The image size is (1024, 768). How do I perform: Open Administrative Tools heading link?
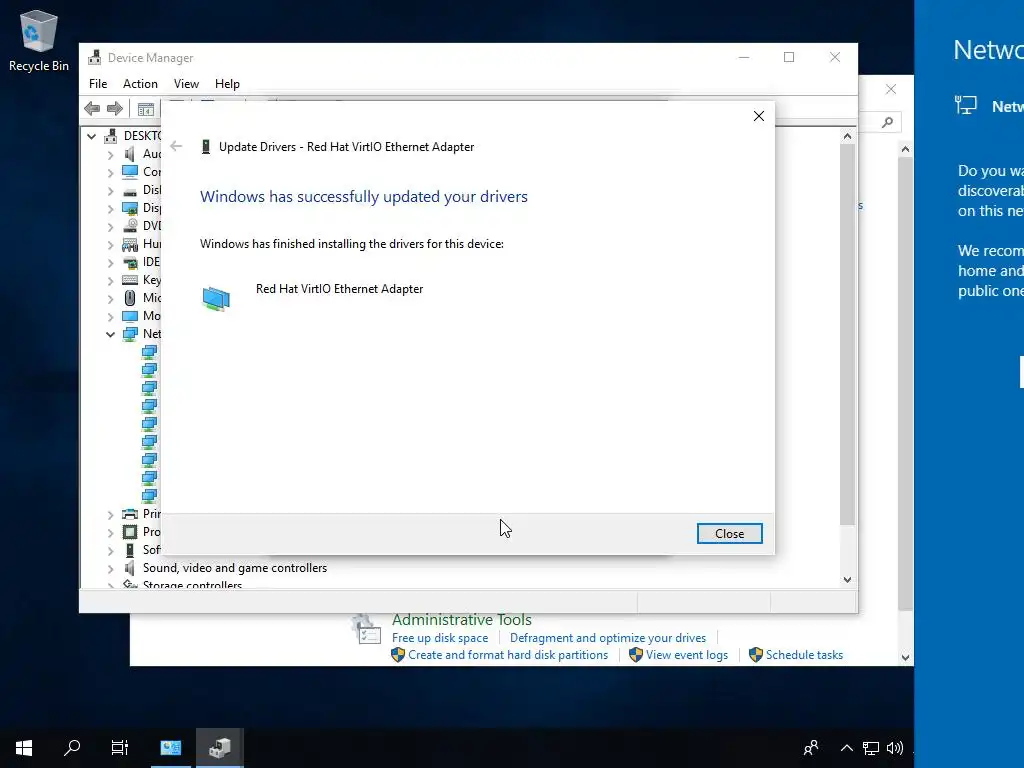(x=461, y=620)
